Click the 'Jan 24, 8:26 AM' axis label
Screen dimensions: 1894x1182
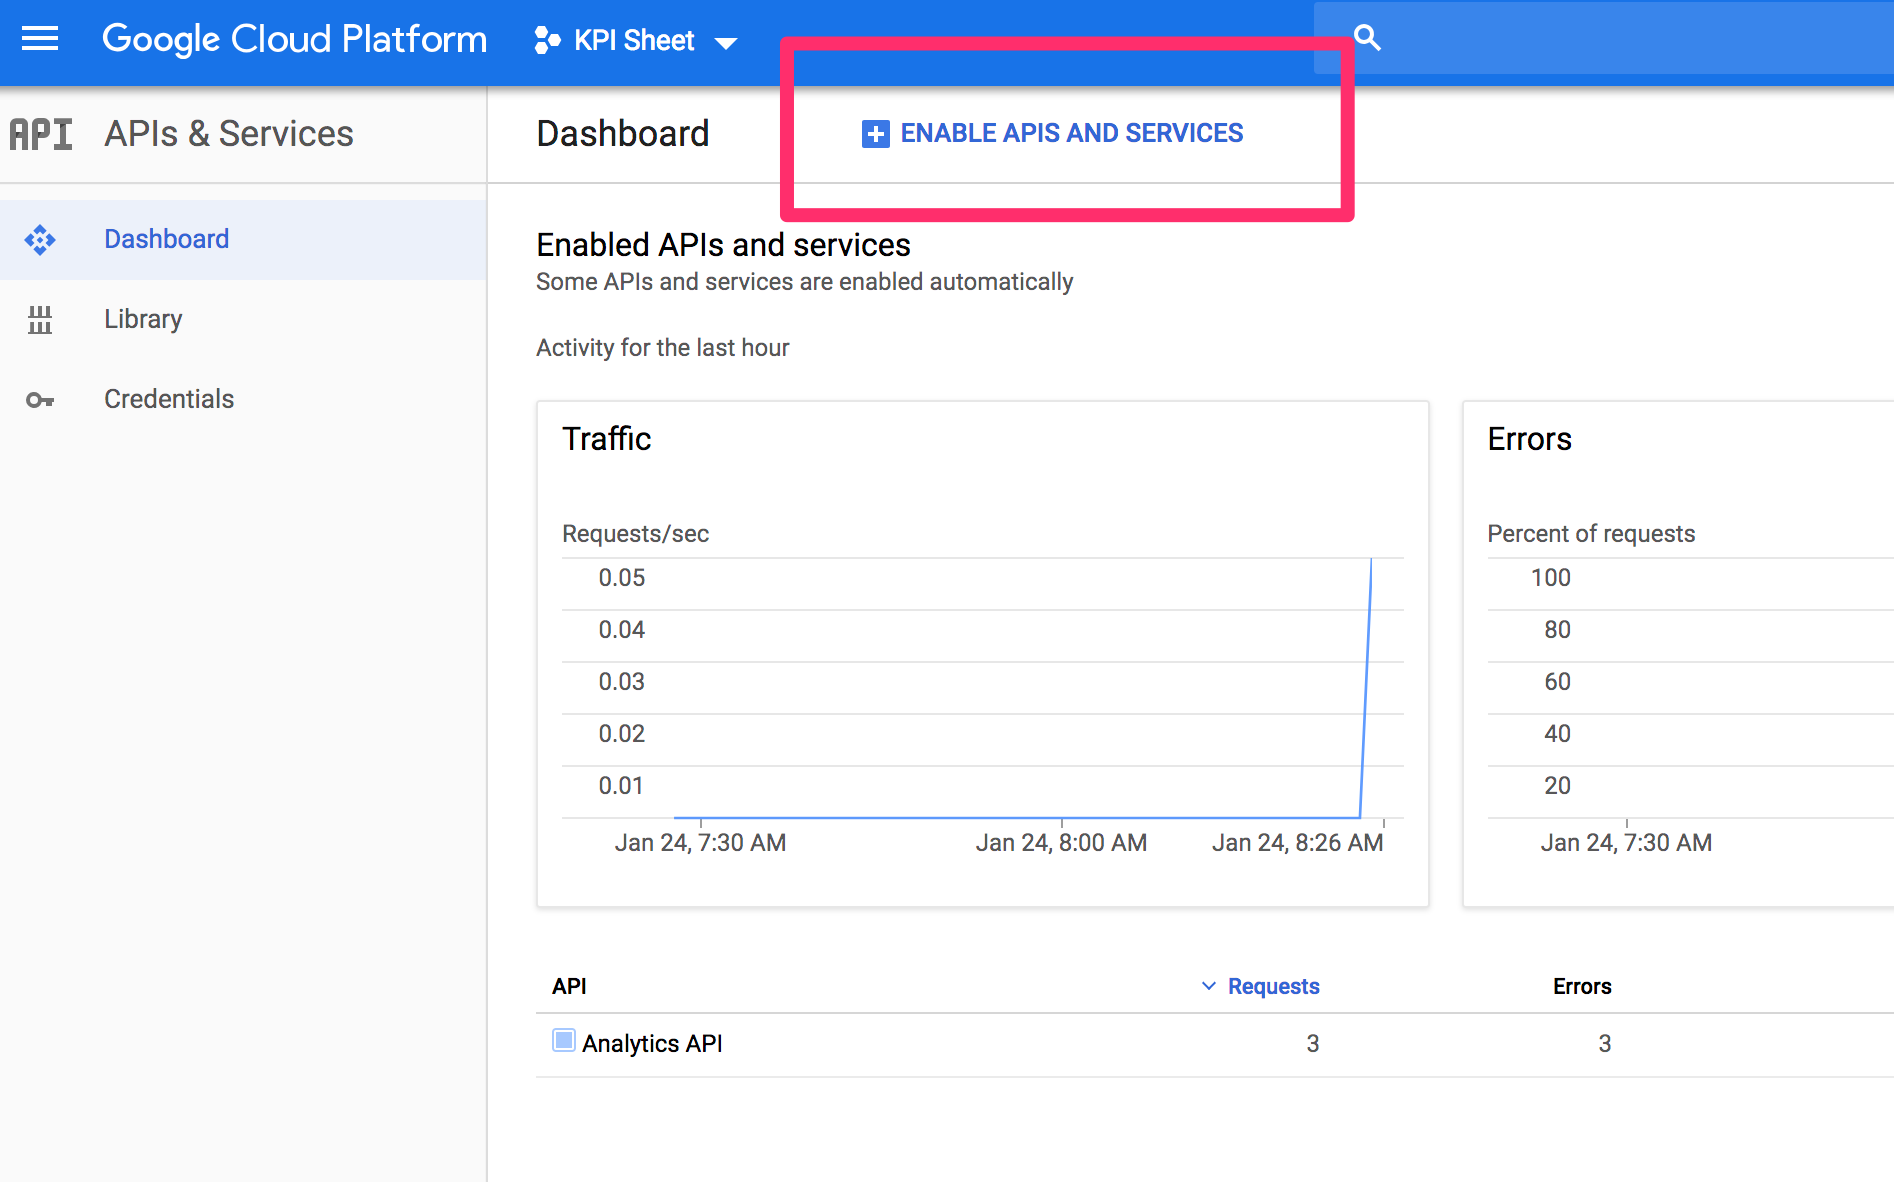pos(1298,843)
